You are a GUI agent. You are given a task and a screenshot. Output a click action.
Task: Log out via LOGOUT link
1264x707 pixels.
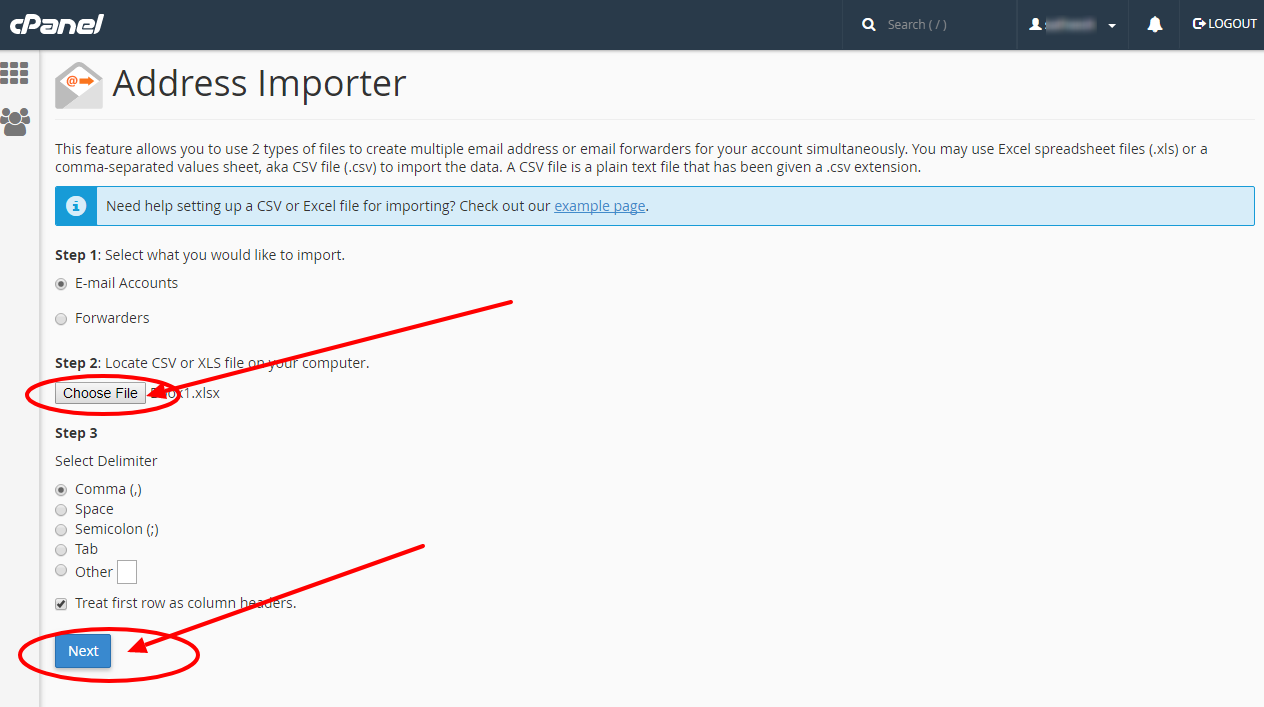(x=1225, y=24)
